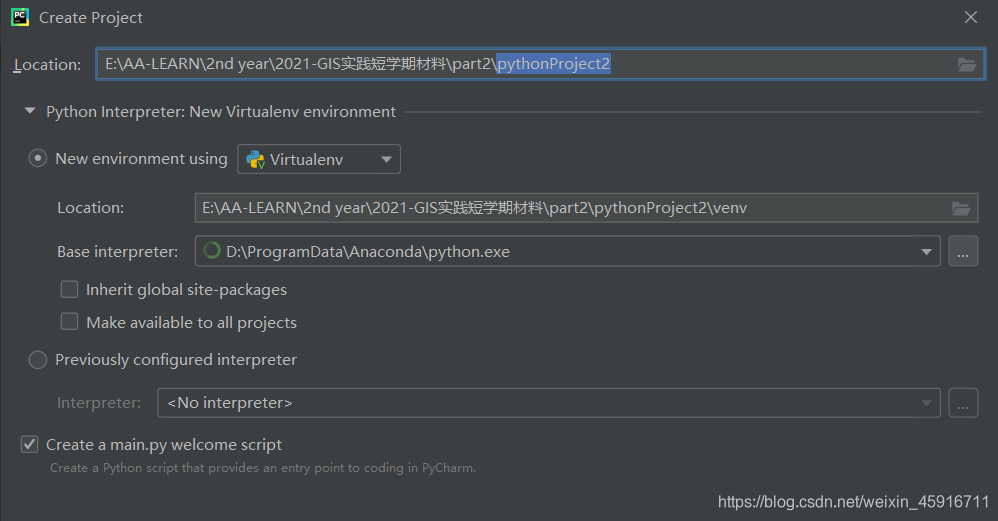Enable Make available to all projects
Image resolution: width=998 pixels, height=521 pixels.
coord(69,322)
